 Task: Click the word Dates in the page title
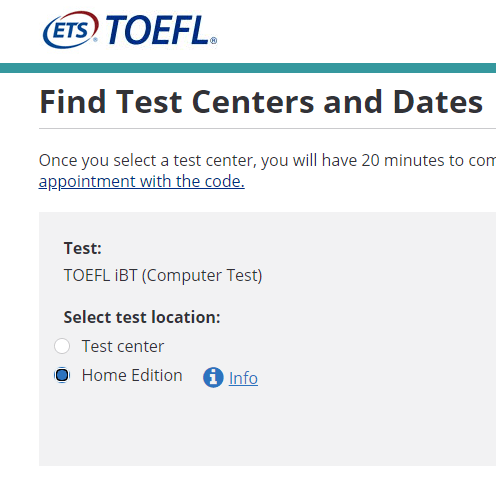tap(438, 102)
